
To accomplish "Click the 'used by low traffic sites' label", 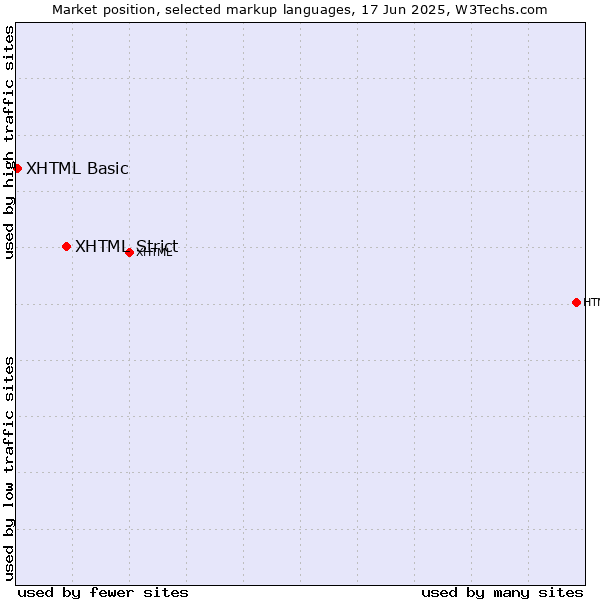I will point(9,469).
